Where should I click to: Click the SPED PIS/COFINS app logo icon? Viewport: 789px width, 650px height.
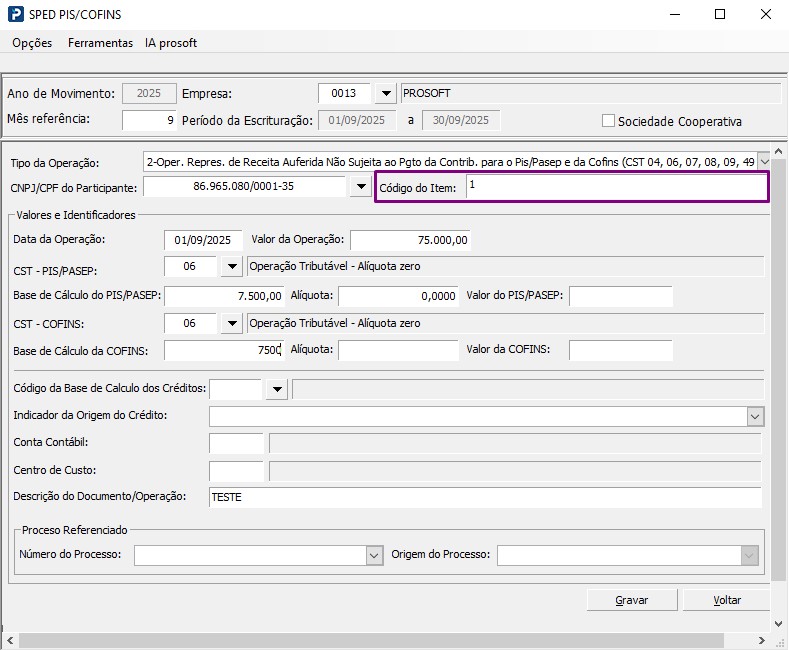point(14,15)
